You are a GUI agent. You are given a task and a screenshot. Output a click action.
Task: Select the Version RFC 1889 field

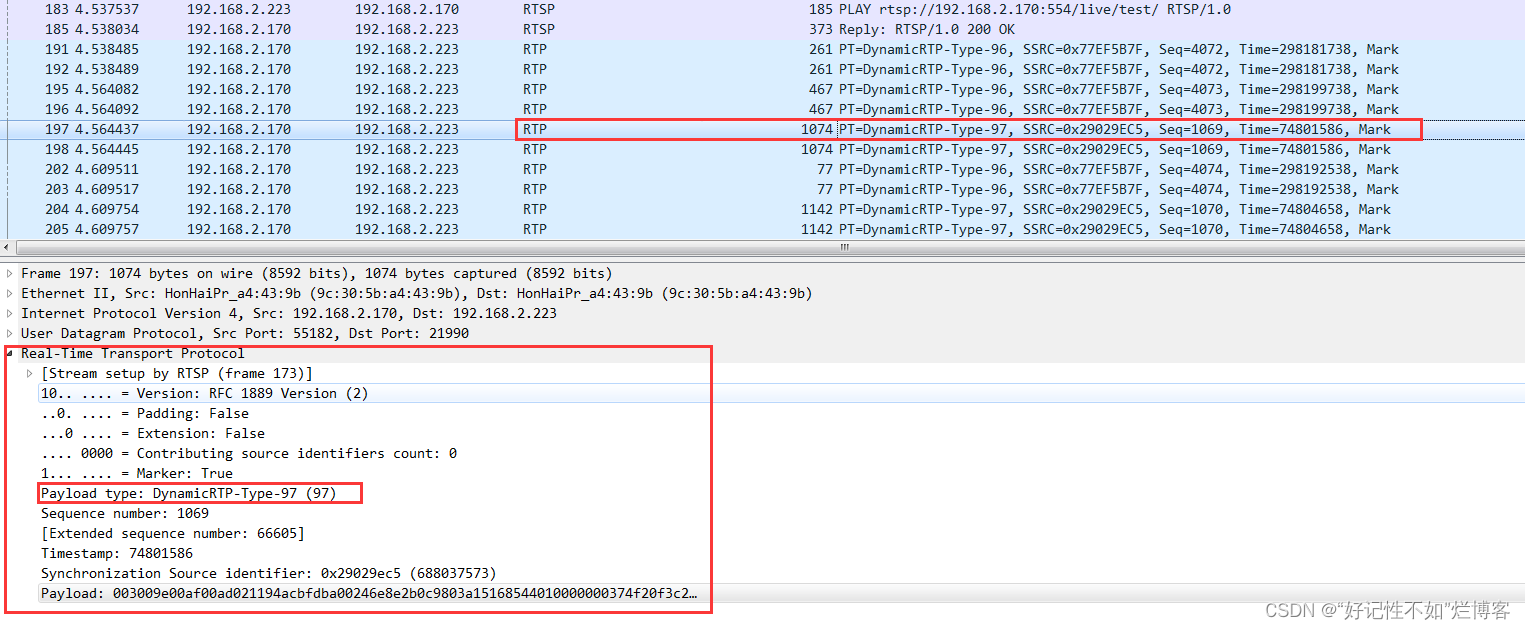point(204,393)
